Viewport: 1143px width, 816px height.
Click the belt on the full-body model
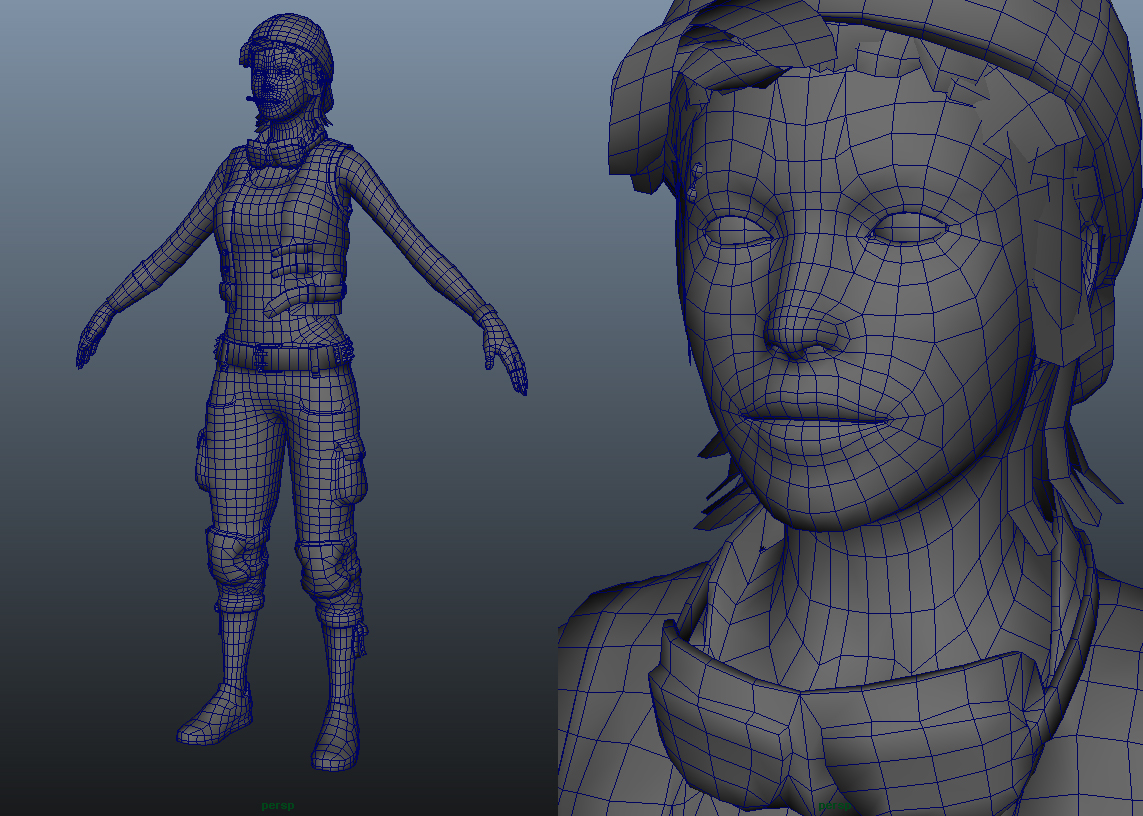click(x=285, y=357)
